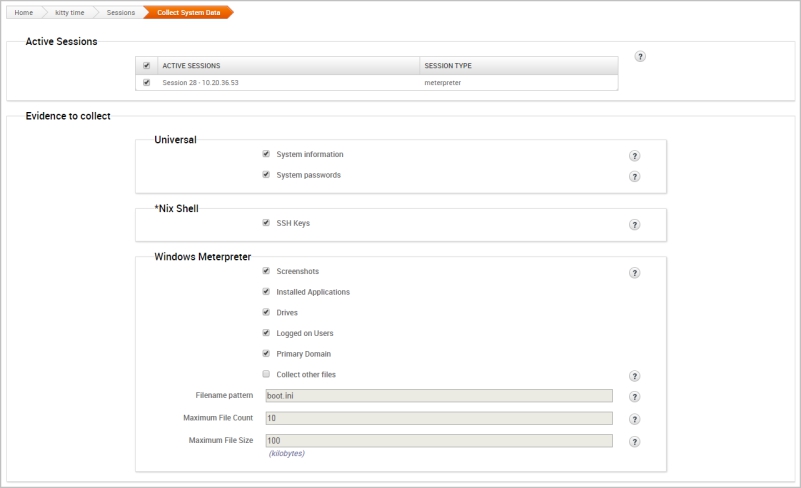801x488 pixels.
Task: Deselect Session 28 checkbox in table
Action: 147,82
